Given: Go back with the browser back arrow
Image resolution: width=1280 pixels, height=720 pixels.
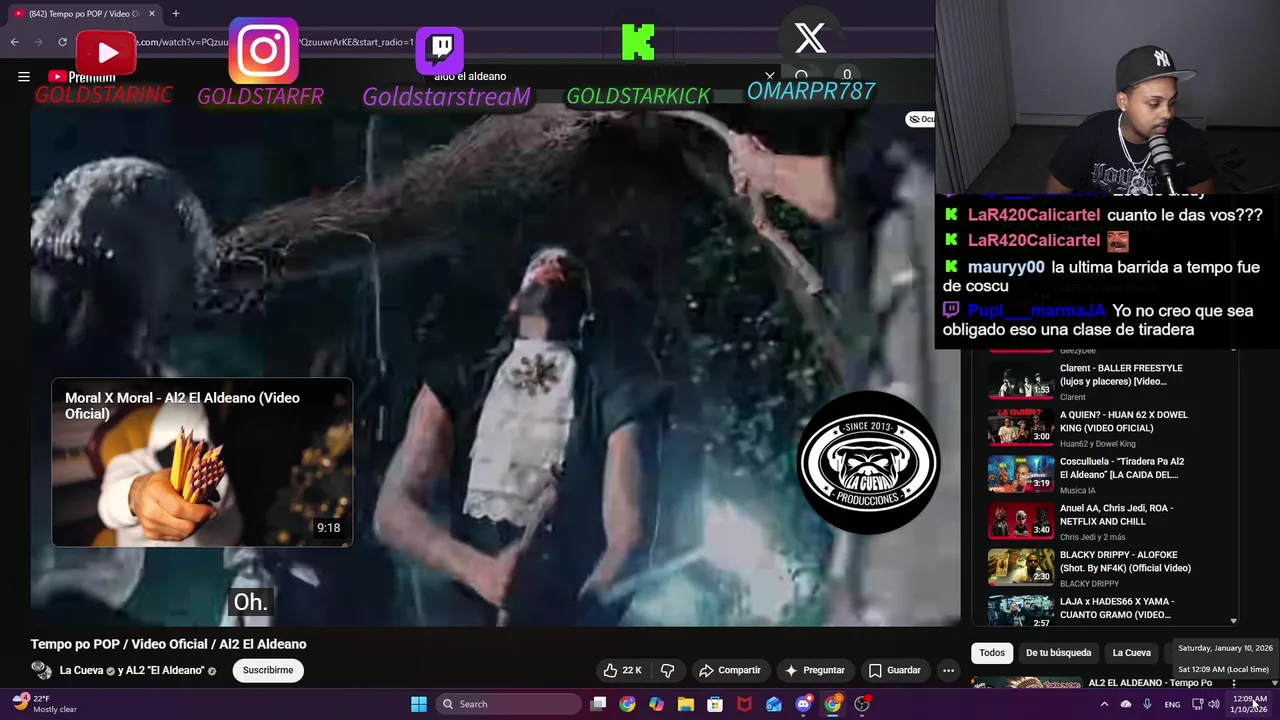Looking at the screenshot, I should coord(14,42).
